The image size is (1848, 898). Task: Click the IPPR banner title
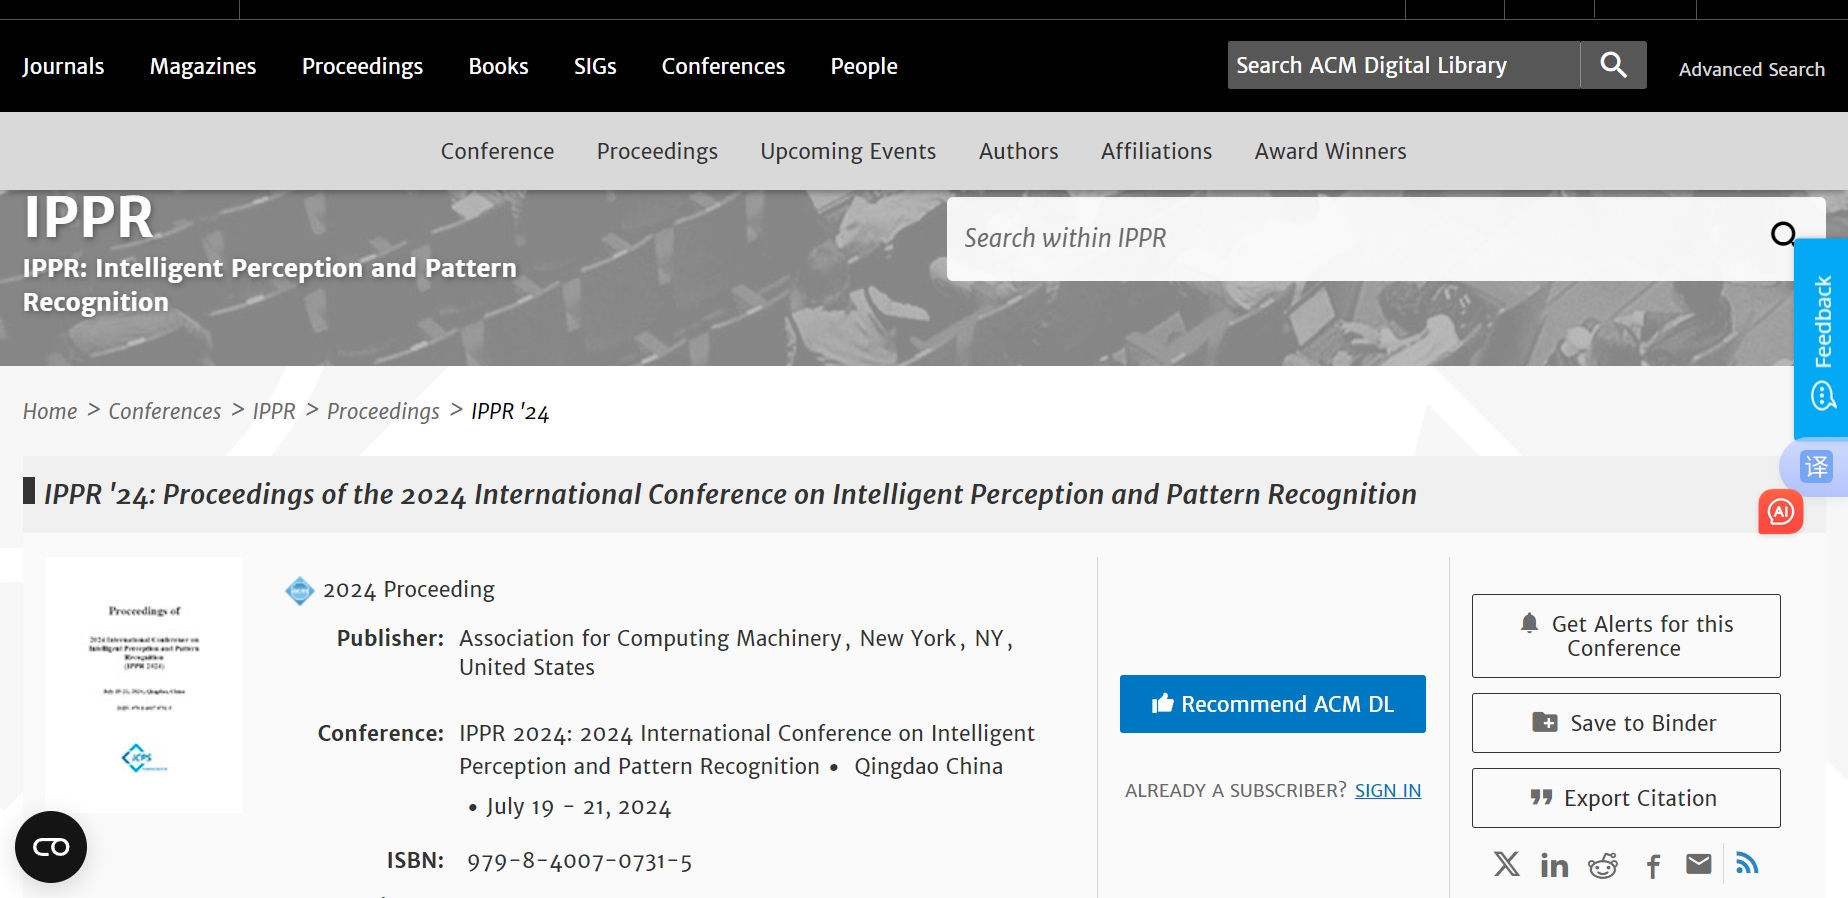[89, 217]
